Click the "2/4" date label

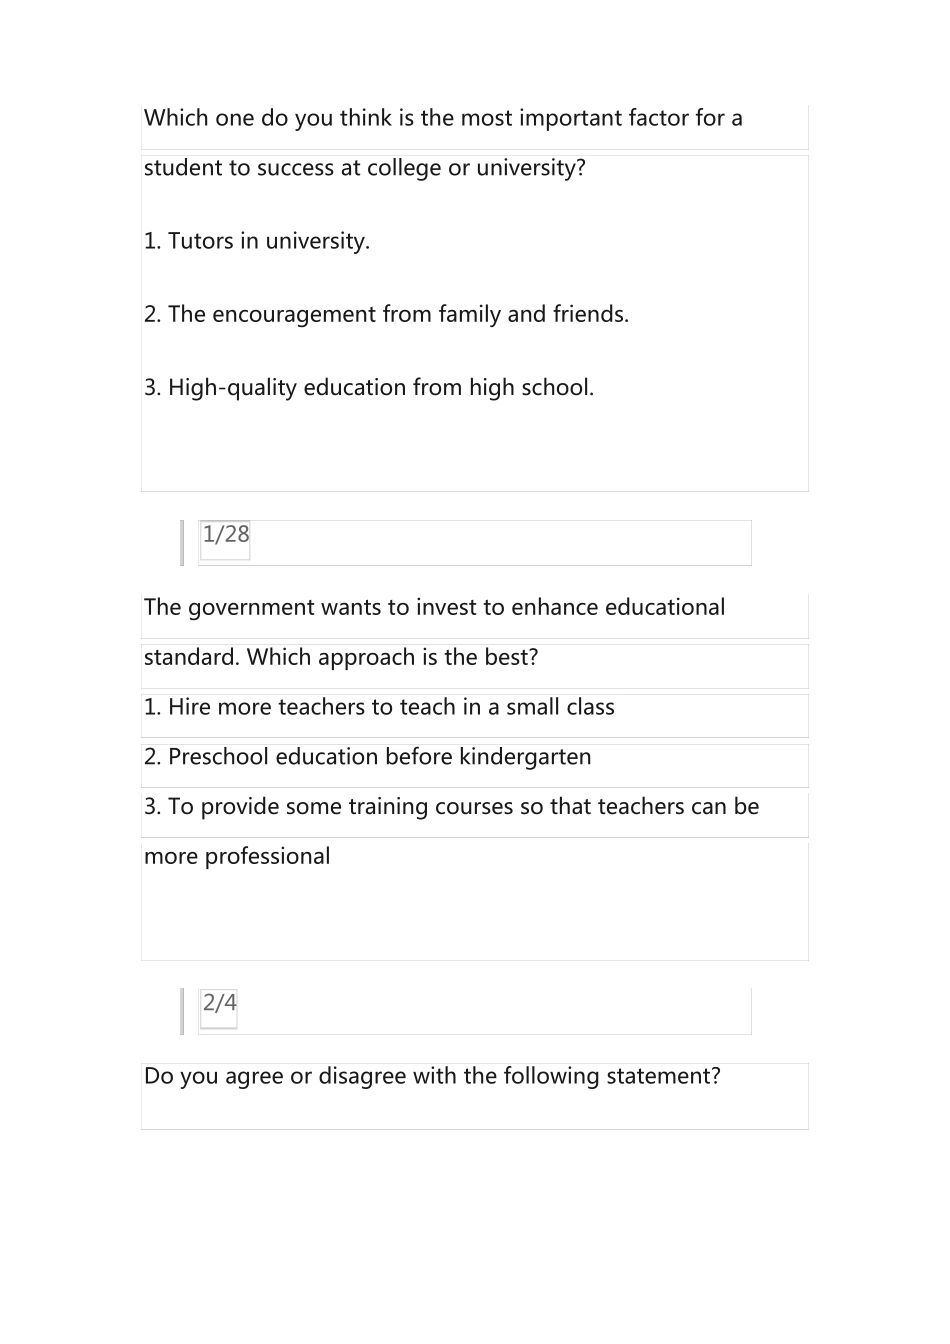[x=219, y=1003]
